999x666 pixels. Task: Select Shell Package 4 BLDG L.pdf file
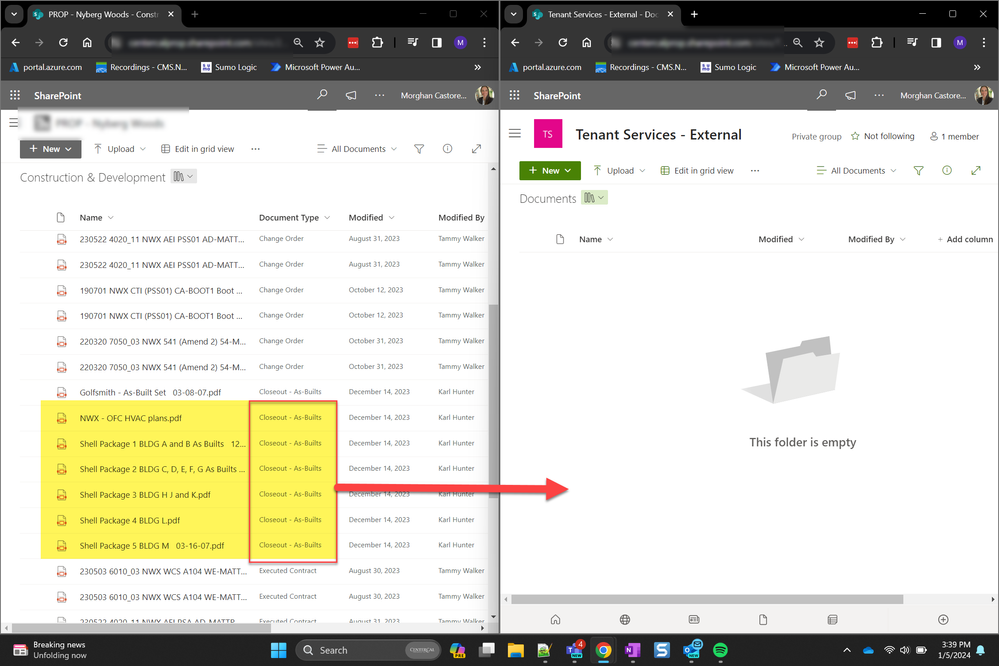[129, 520]
